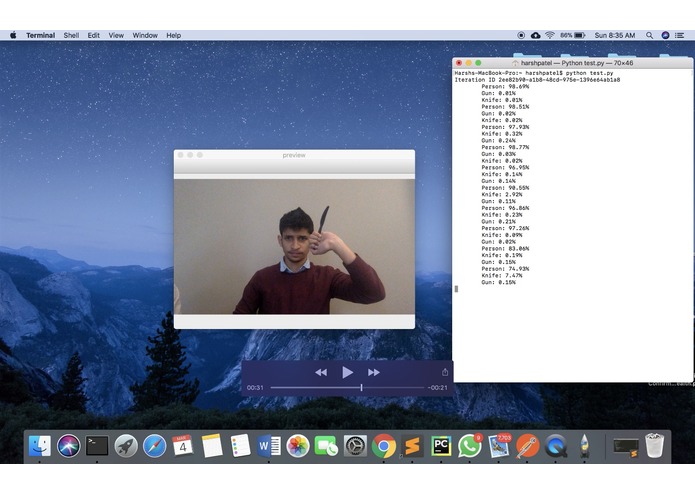Click the Iteration ID line in Terminal
The height and width of the screenshot is (494, 695).
click(x=537, y=80)
